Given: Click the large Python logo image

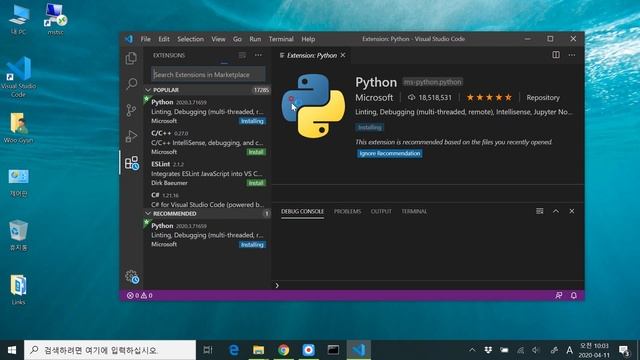Looking at the screenshot, I should tap(313, 106).
